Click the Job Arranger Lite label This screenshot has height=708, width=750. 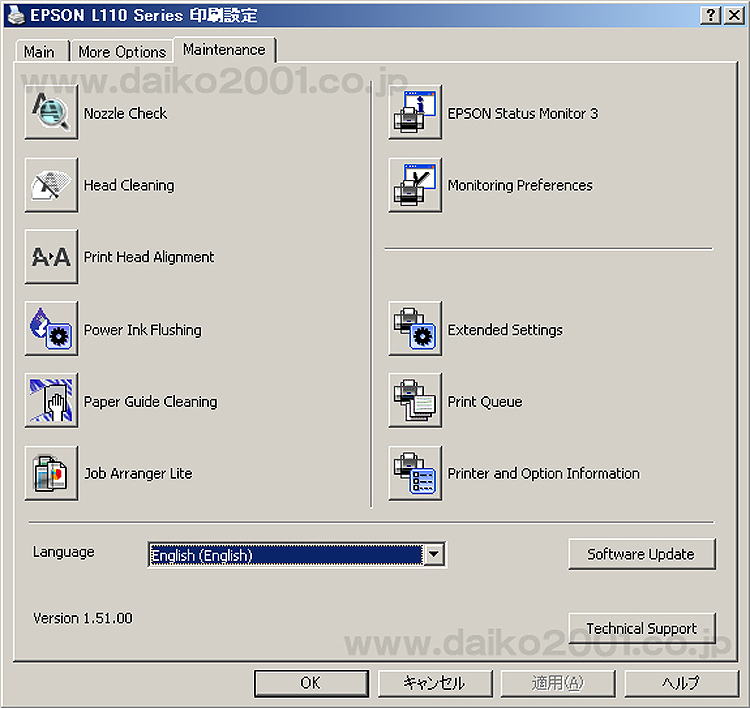[138, 473]
